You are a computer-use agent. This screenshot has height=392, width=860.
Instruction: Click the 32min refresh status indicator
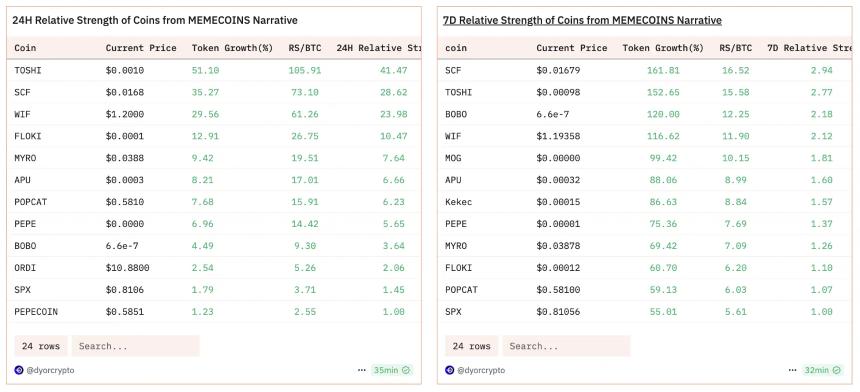point(822,370)
